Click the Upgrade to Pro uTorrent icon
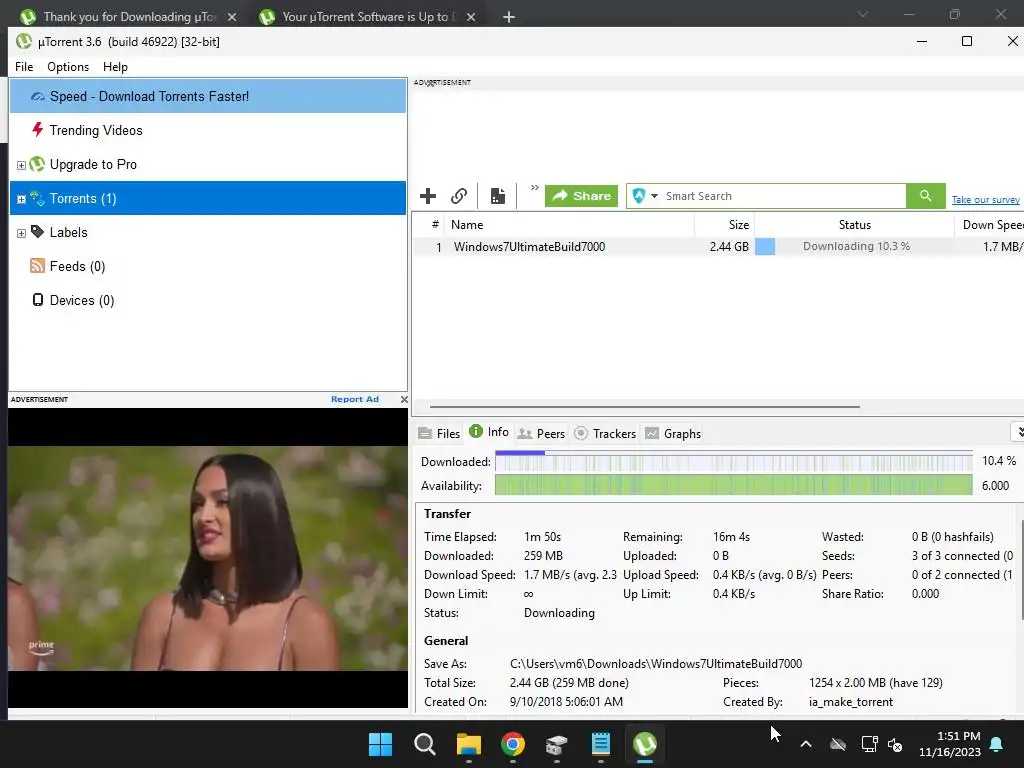This screenshot has width=1024, height=768. (x=37, y=164)
